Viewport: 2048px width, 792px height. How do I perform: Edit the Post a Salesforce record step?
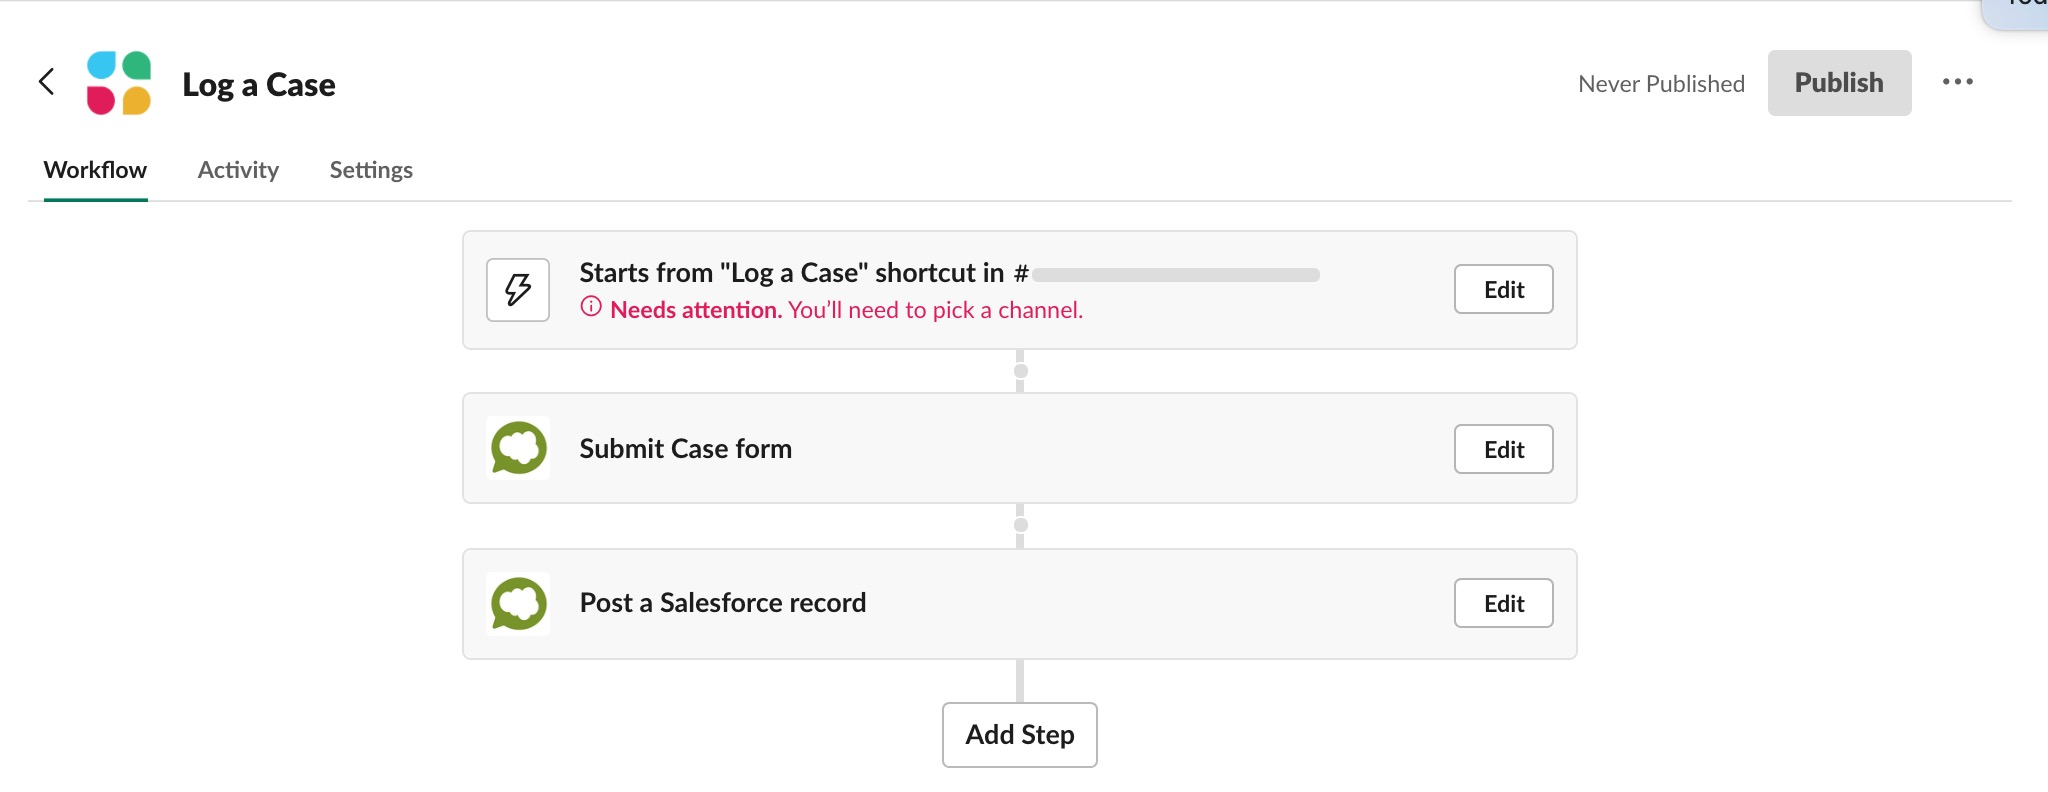tap(1503, 603)
